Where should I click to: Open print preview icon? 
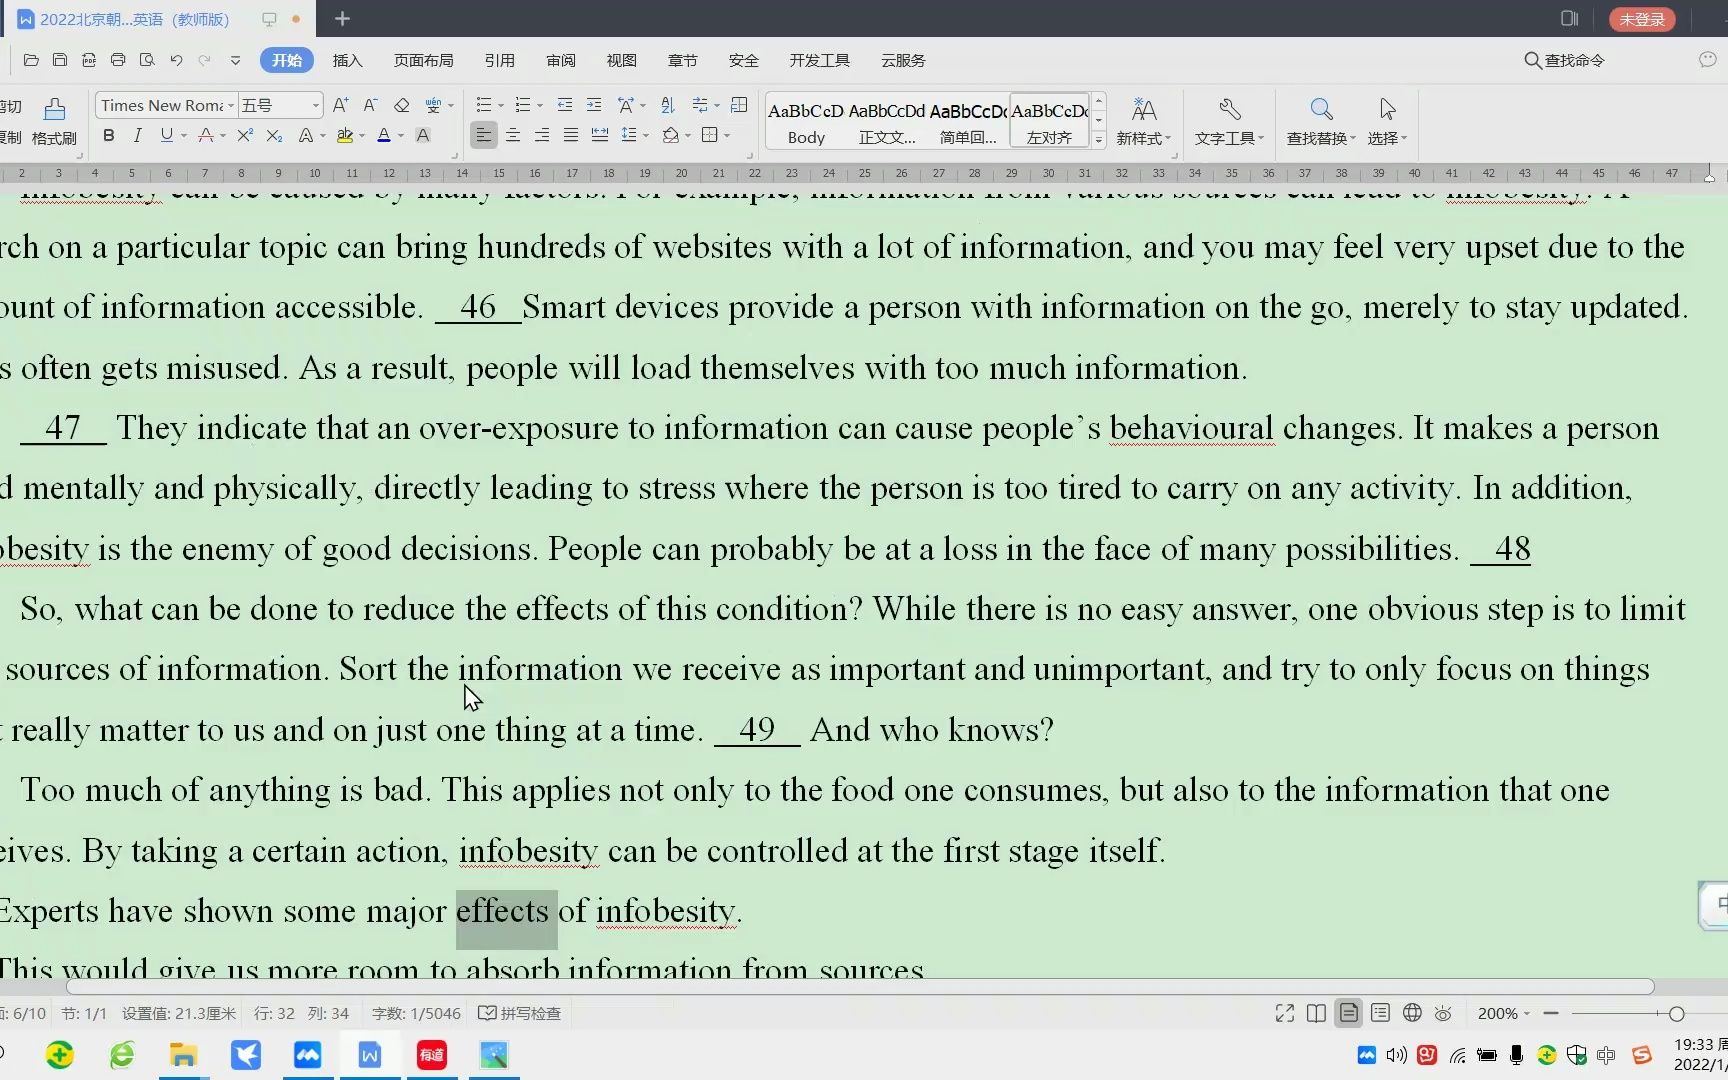(x=147, y=60)
